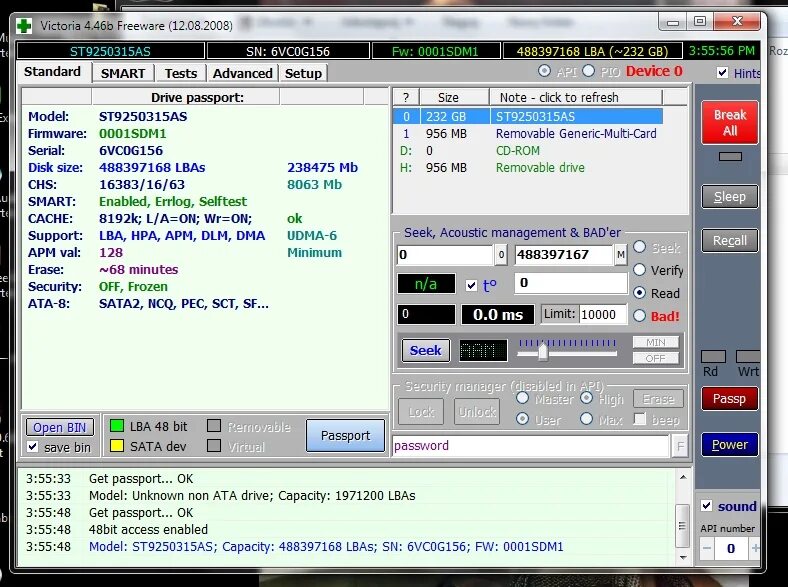Viewport: 788px width, 587px height.
Task: Select the Removable Generic-Multi-Card row
Action: [x=528, y=134]
